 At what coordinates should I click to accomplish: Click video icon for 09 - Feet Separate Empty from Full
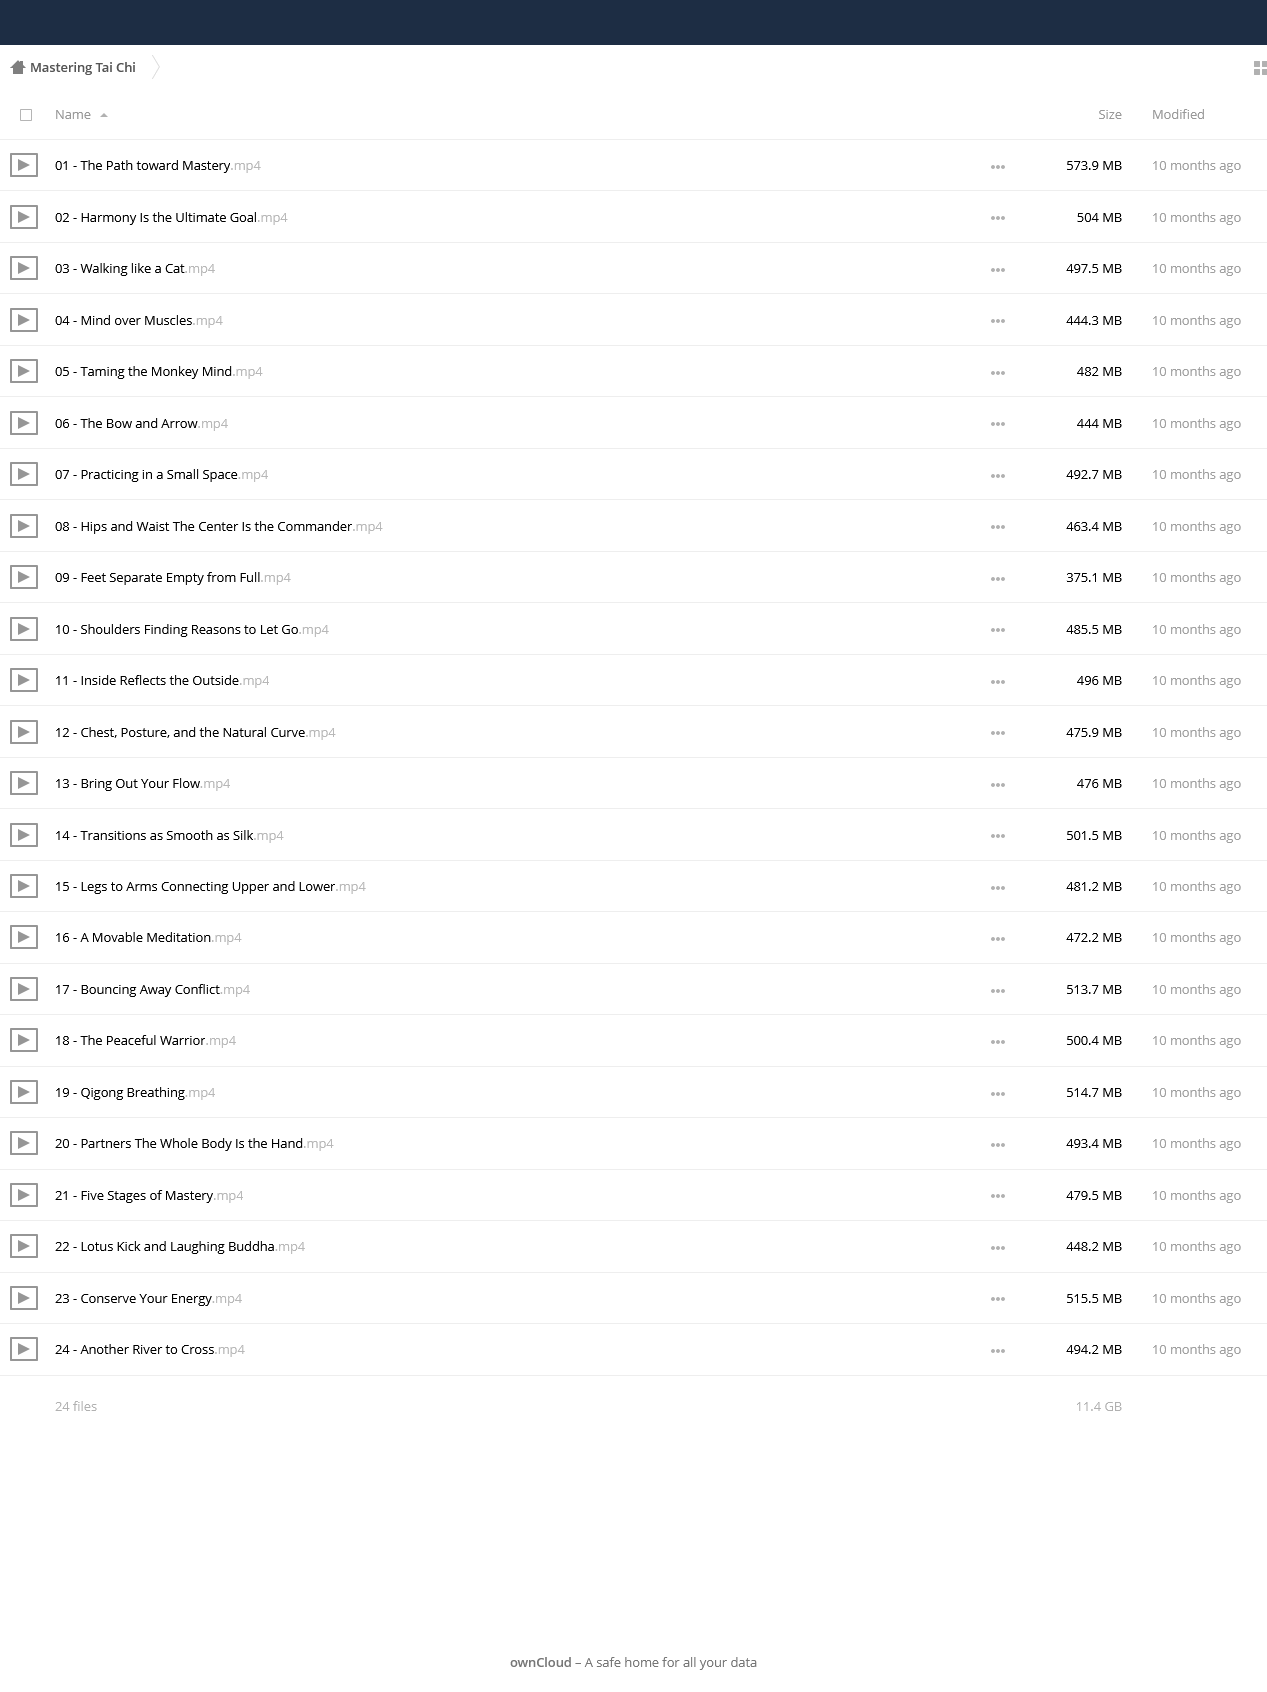[x=24, y=577]
